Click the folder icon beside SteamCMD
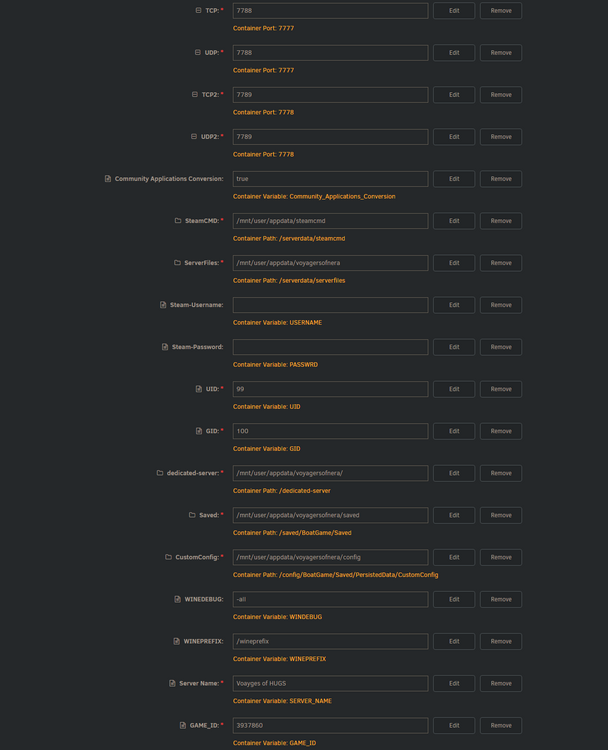This screenshot has height=750, width=608. [x=178, y=221]
